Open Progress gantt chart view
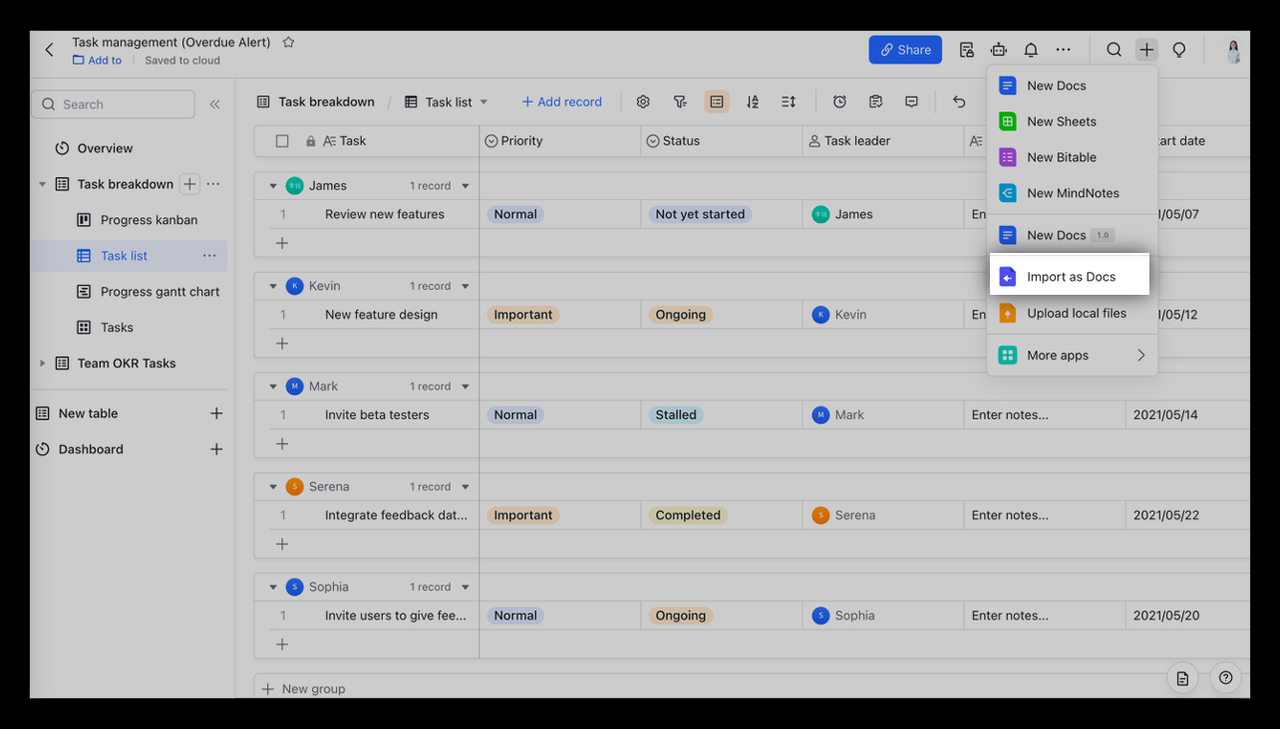Image resolution: width=1280 pixels, height=729 pixels. pyautogui.click(x=160, y=292)
